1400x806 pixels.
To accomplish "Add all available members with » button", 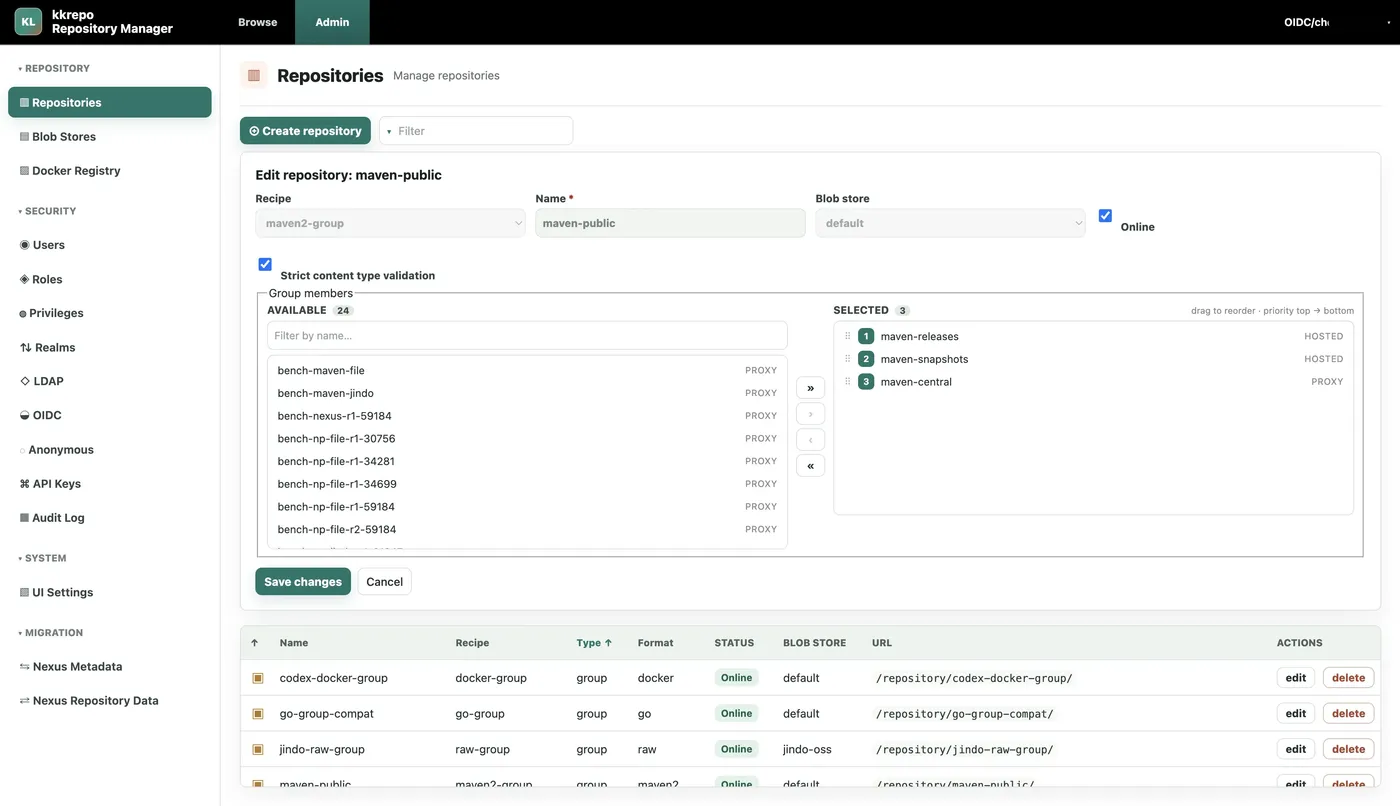I will [810, 388].
